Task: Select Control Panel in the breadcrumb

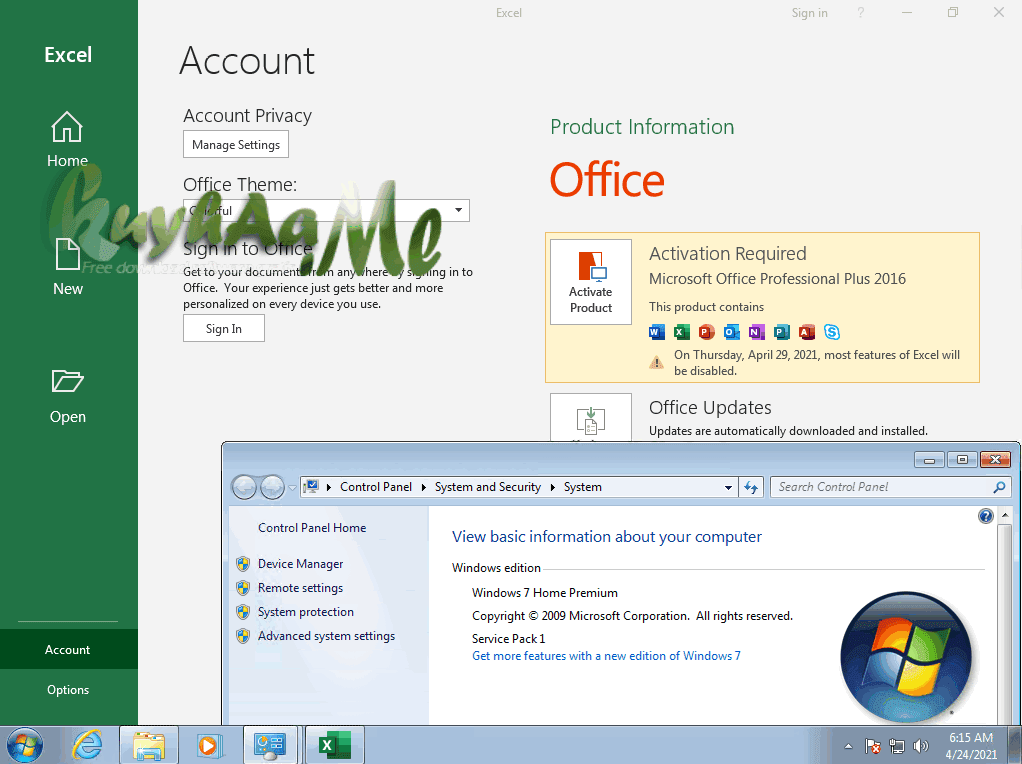Action: tap(375, 487)
